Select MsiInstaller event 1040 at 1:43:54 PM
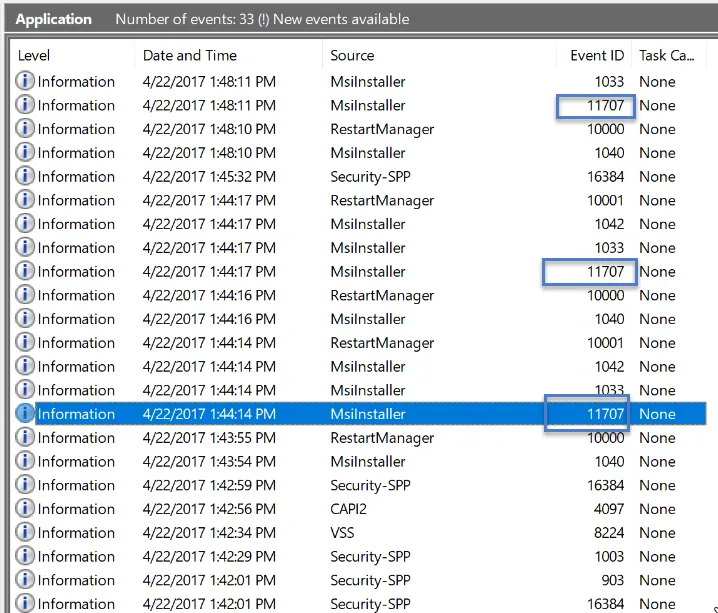Viewport: 718px width, 613px height. [x=359, y=461]
